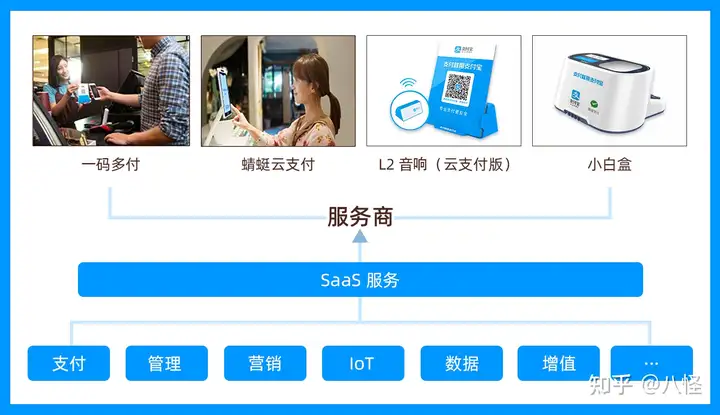Choose the 支付 block

69,363
